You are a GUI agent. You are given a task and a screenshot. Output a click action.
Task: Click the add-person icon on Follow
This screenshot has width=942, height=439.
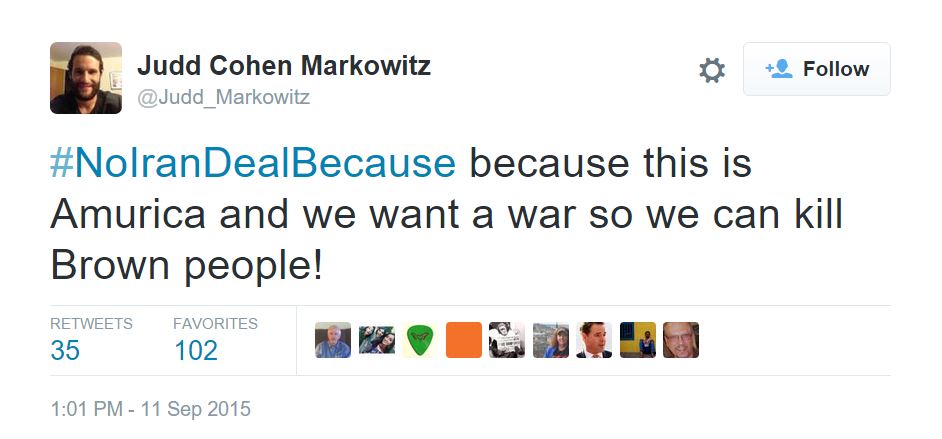[778, 69]
